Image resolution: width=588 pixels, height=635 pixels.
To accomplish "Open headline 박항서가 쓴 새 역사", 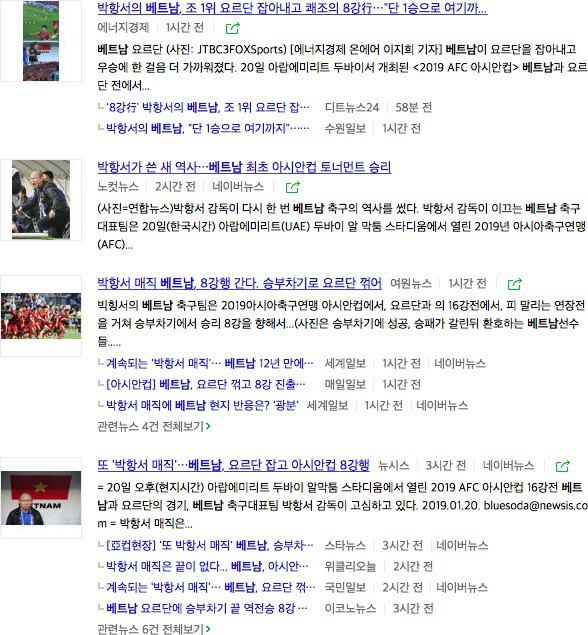I will [x=244, y=166].
